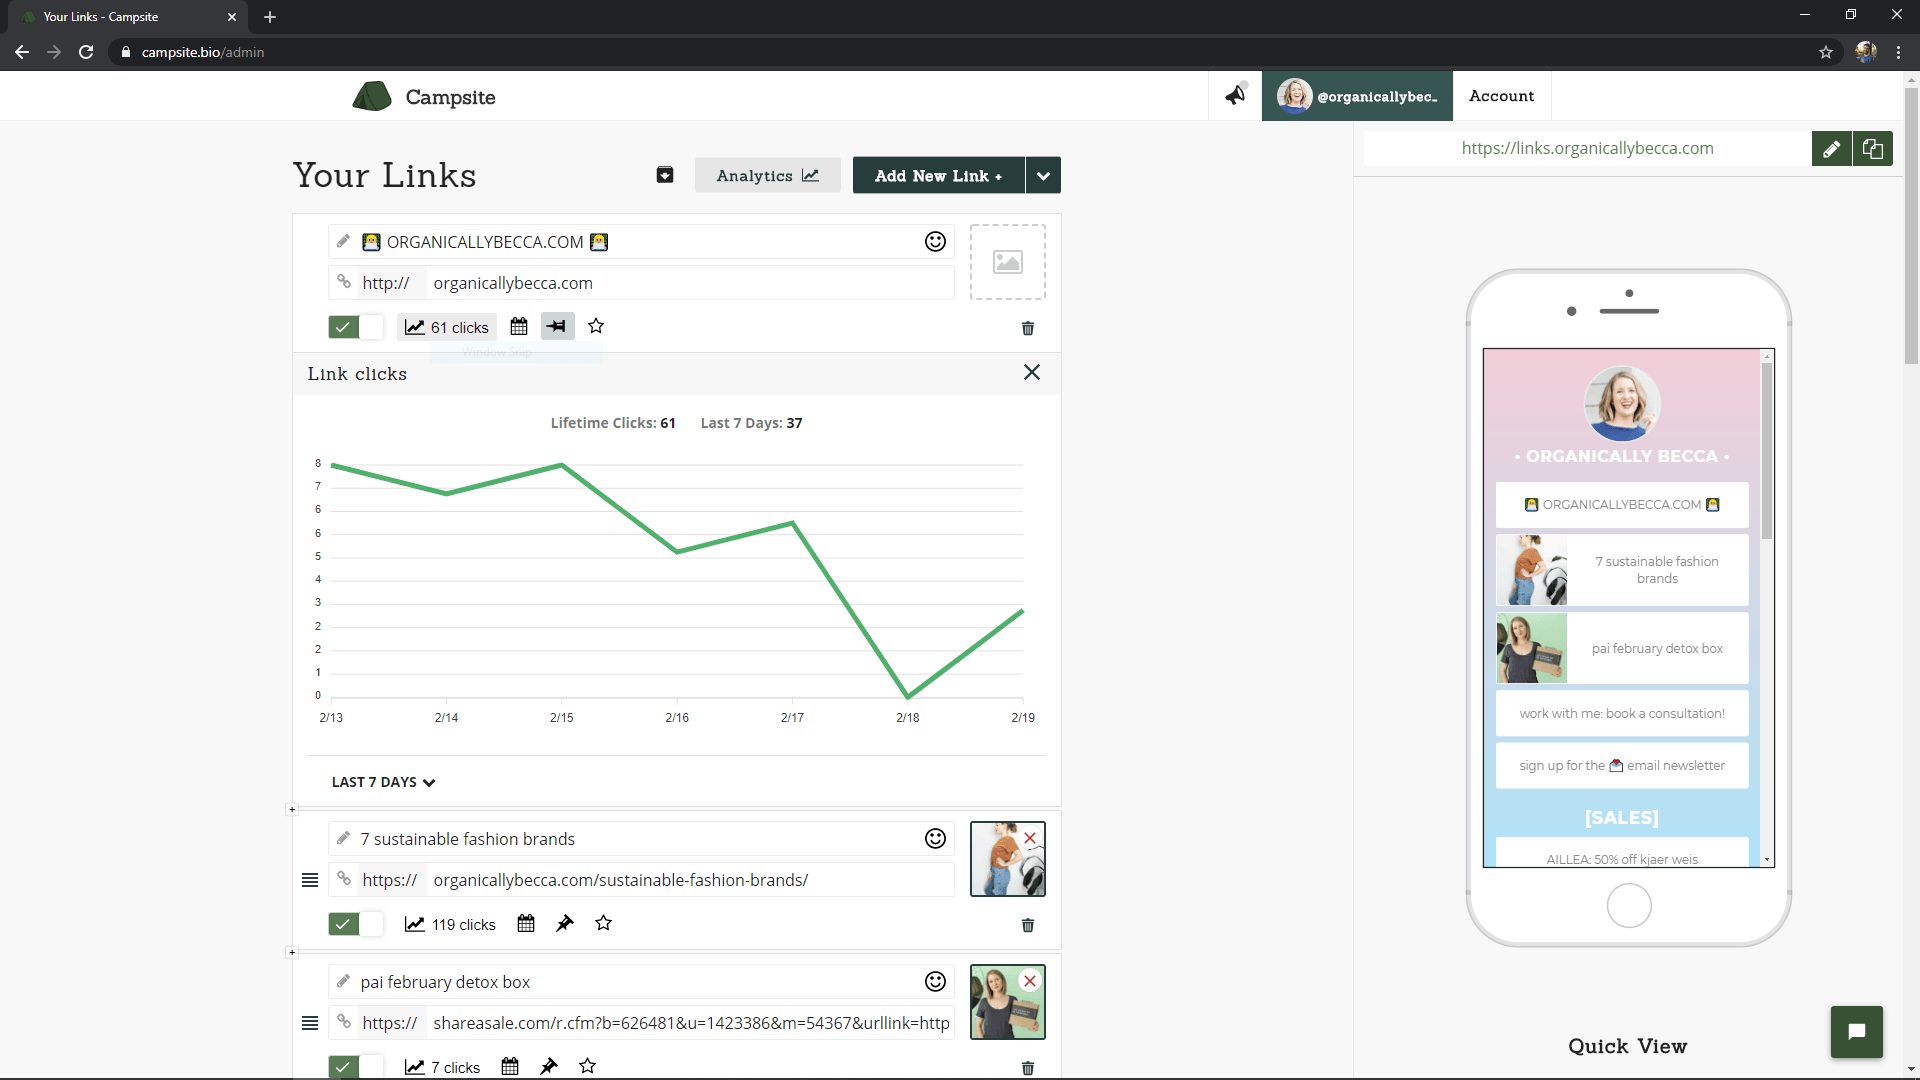Open the announcements megaphone icon
This screenshot has height=1080, width=1920.
[1236, 95]
